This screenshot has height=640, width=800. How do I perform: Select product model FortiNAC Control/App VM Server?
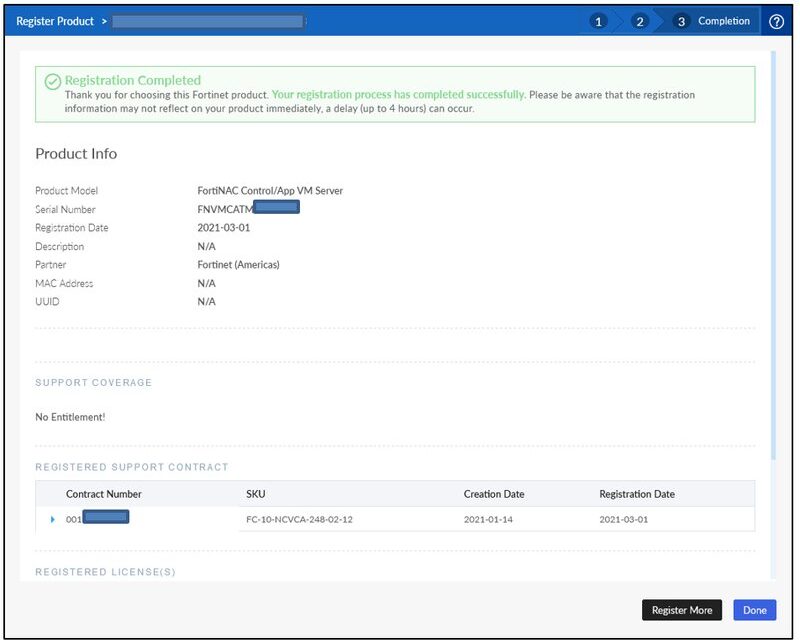click(x=270, y=191)
